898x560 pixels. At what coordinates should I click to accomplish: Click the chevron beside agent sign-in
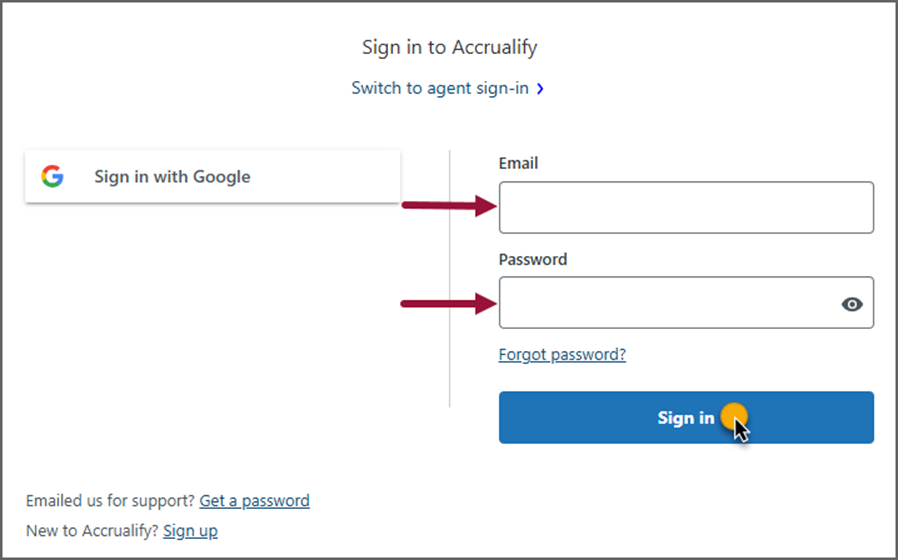tap(540, 89)
